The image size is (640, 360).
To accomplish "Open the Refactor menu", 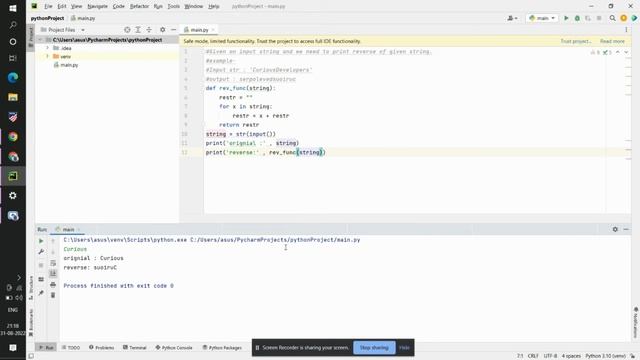I will tap(140, 7).
